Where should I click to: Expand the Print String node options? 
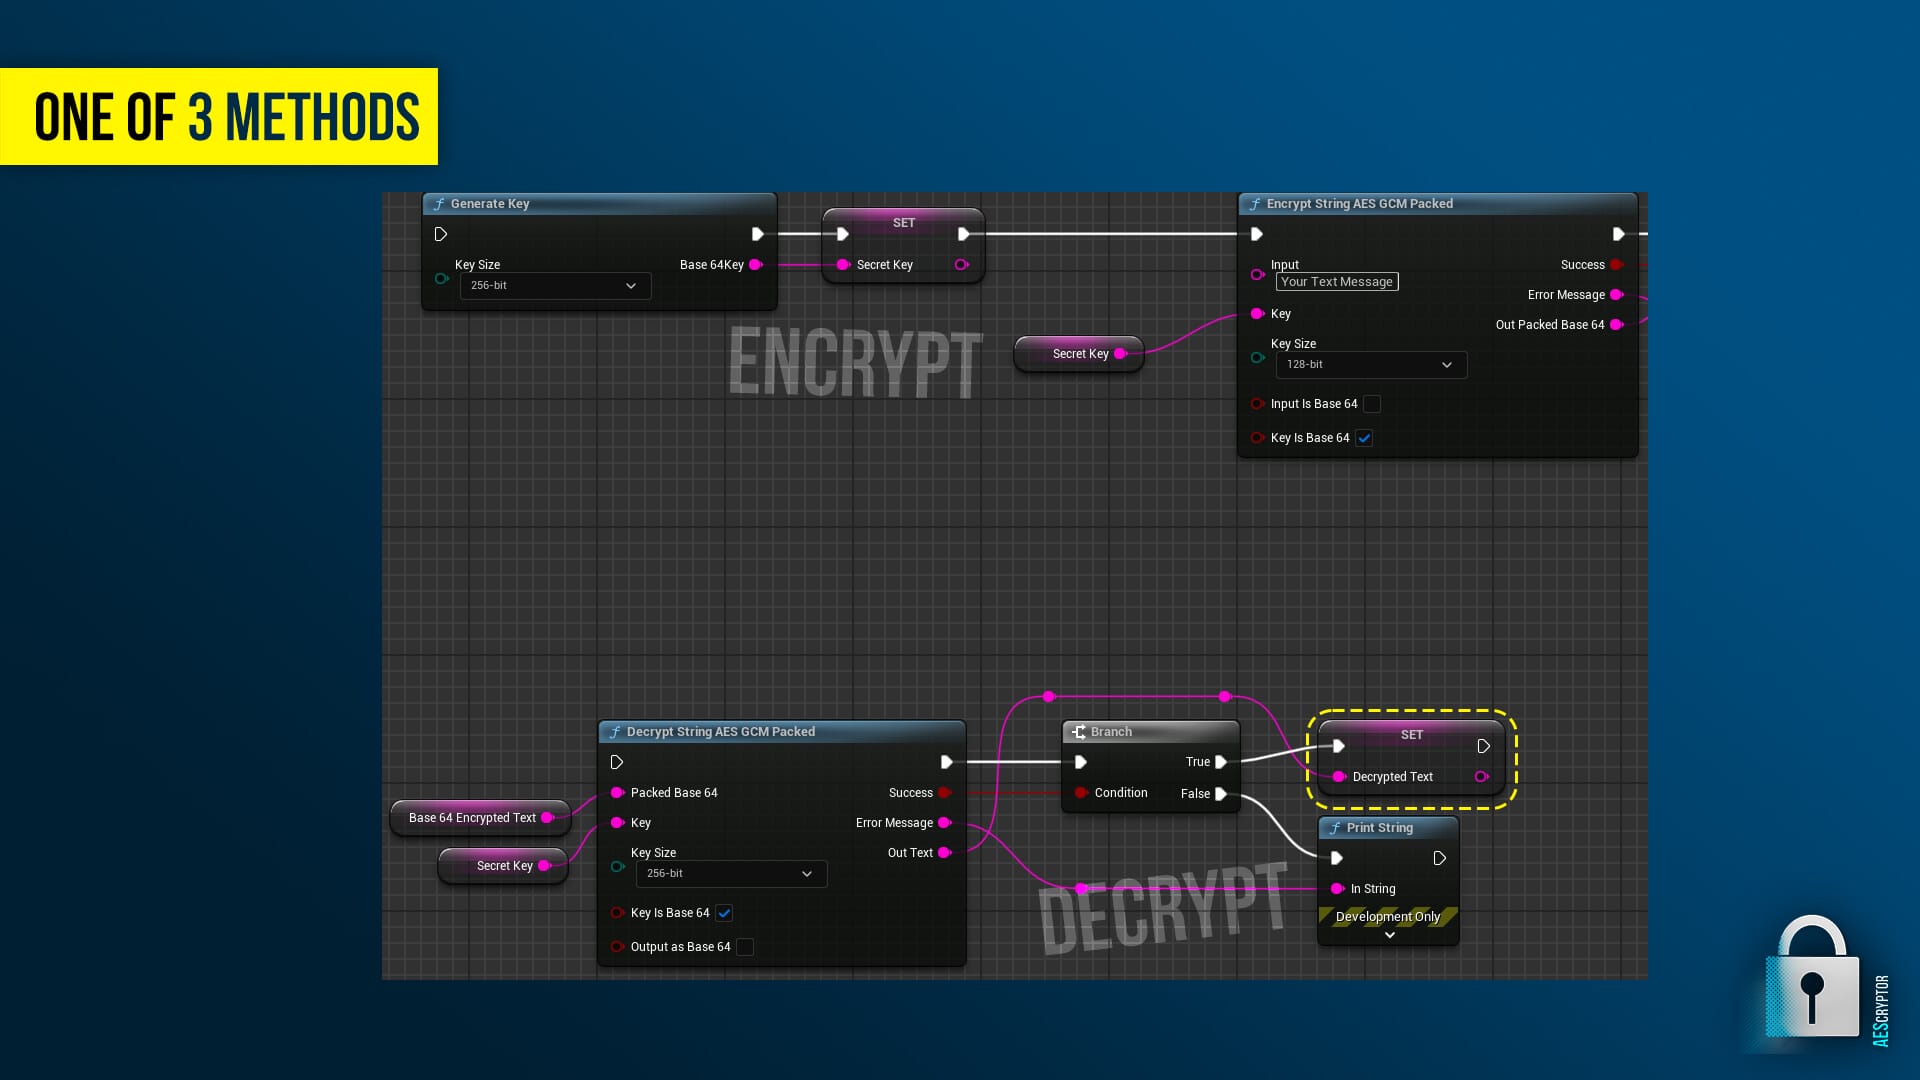1389,935
